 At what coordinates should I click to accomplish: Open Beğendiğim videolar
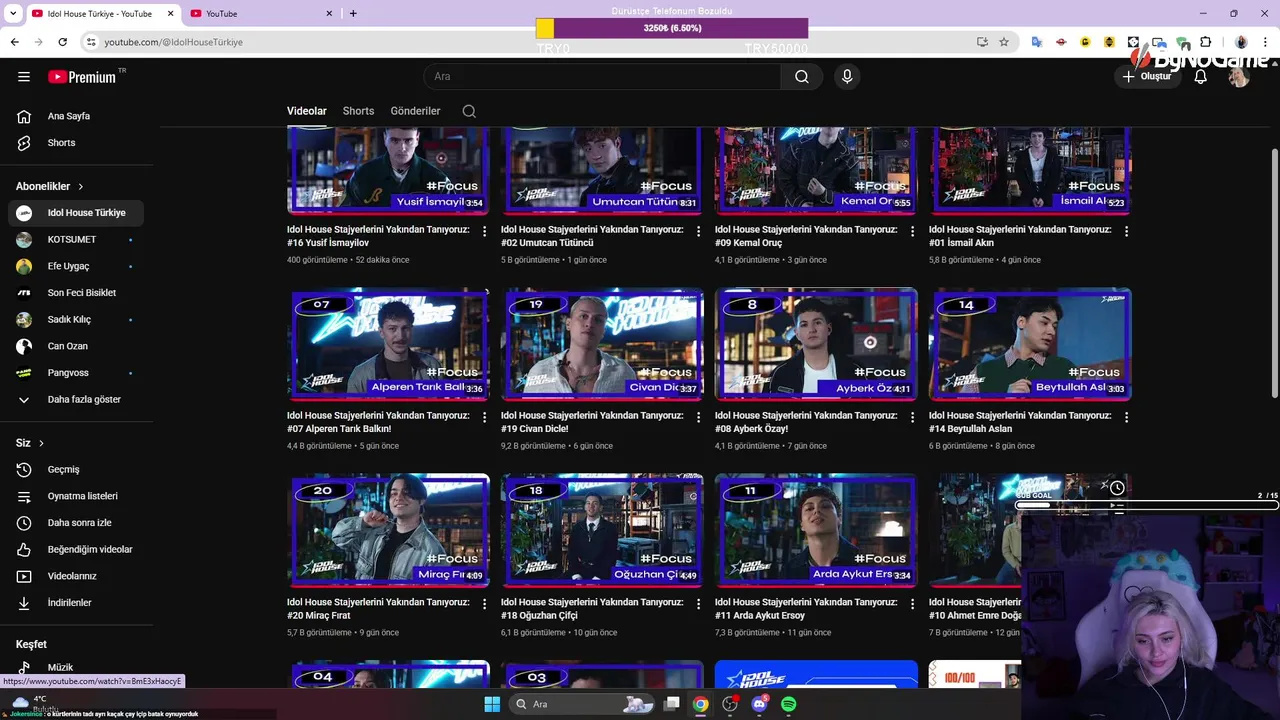pyautogui.click(x=76, y=549)
